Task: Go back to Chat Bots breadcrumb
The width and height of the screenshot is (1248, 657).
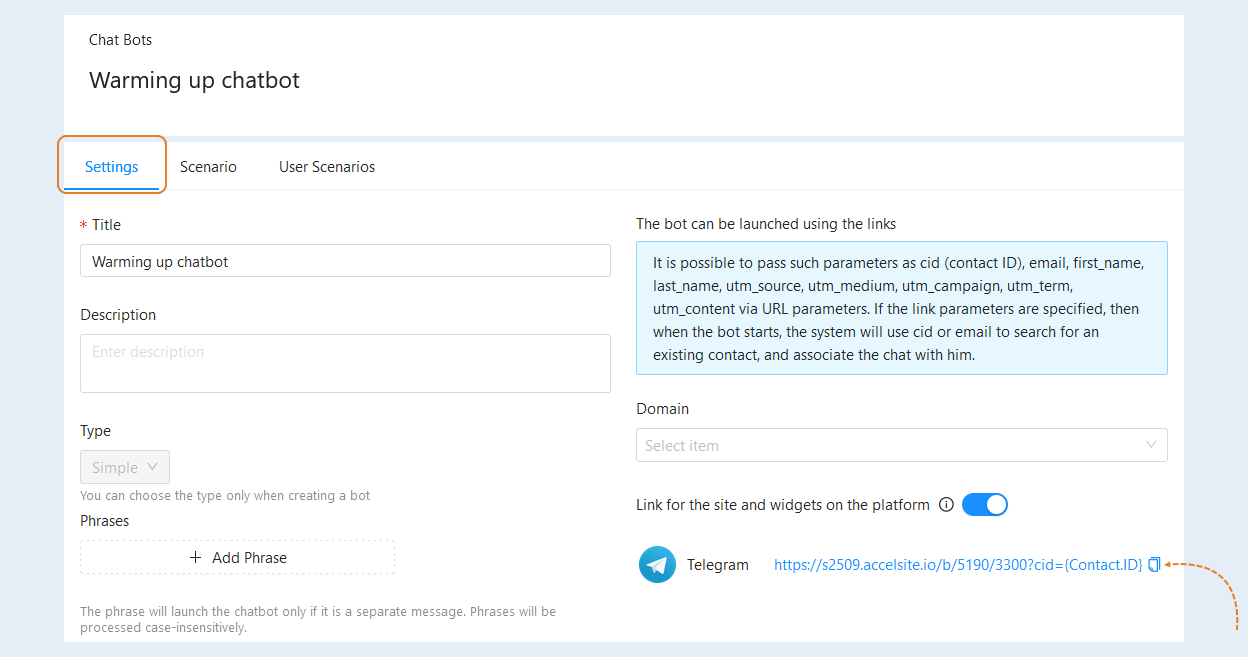Action: pyautogui.click(x=120, y=40)
